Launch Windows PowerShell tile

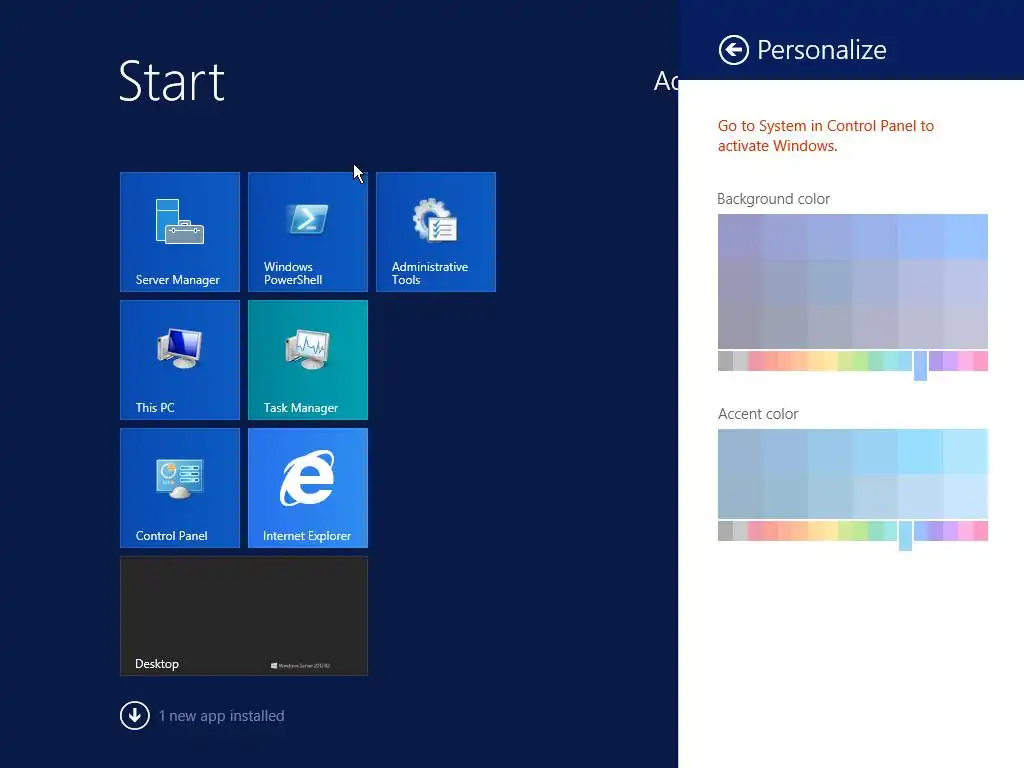308,232
